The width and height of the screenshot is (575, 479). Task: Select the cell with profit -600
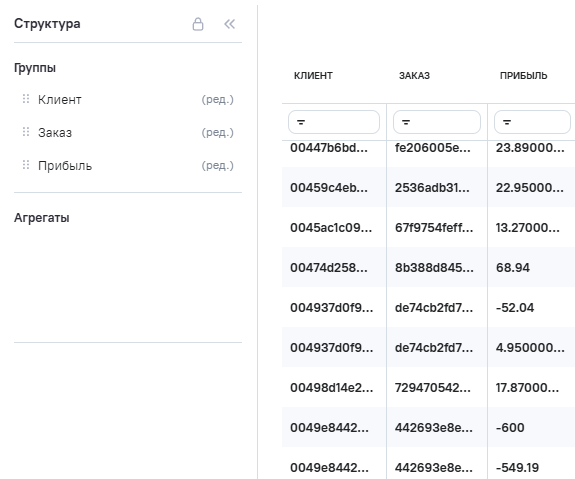click(x=531, y=427)
